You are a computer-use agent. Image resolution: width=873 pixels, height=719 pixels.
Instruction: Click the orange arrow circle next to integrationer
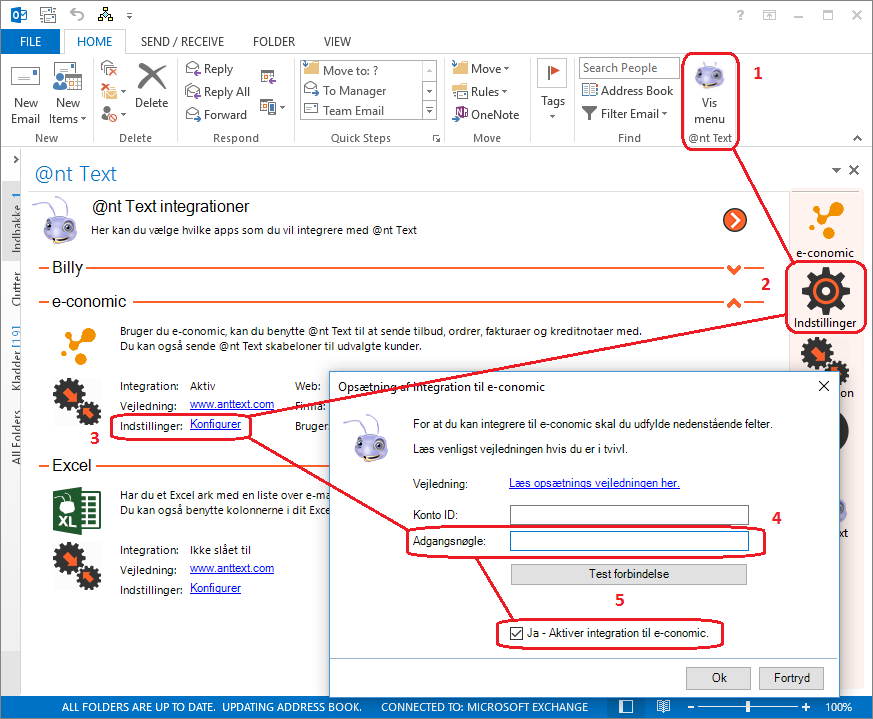[734, 220]
